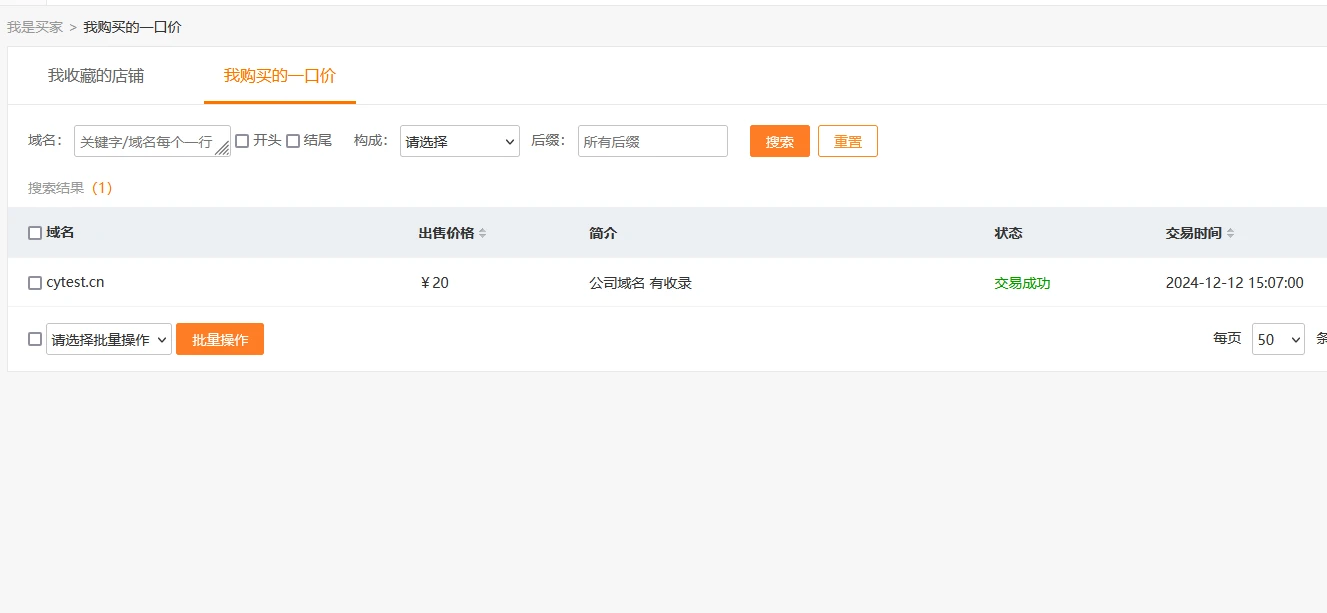Screen dimensions: 1327x613
Task: Click the 批量操作 button
Action: 220,339
